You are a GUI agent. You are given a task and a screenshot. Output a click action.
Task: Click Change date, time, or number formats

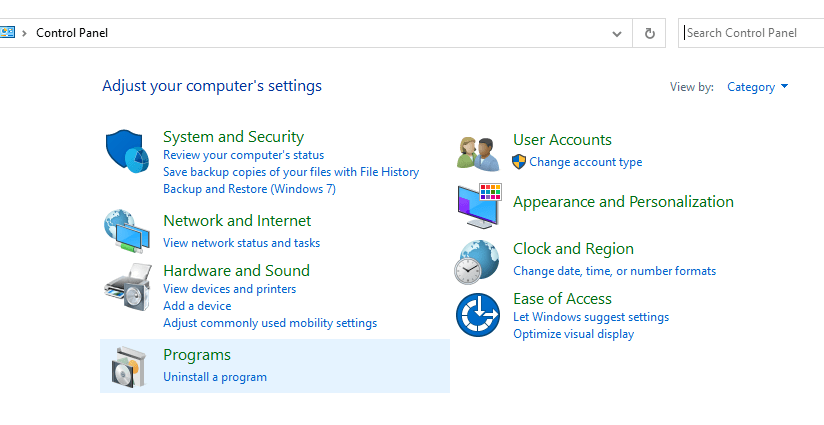pyautogui.click(x=614, y=271)
